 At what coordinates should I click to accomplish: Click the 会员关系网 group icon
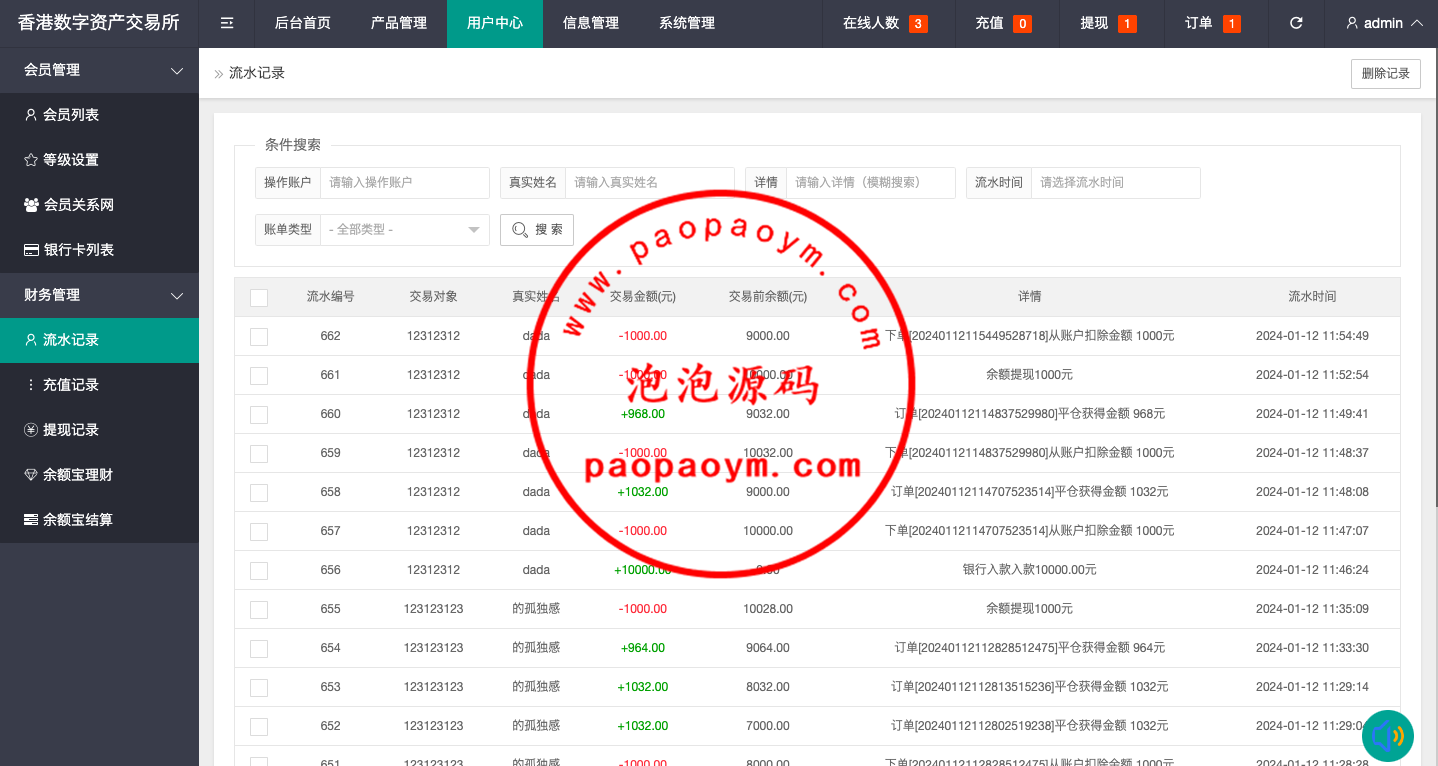[31, 205]
